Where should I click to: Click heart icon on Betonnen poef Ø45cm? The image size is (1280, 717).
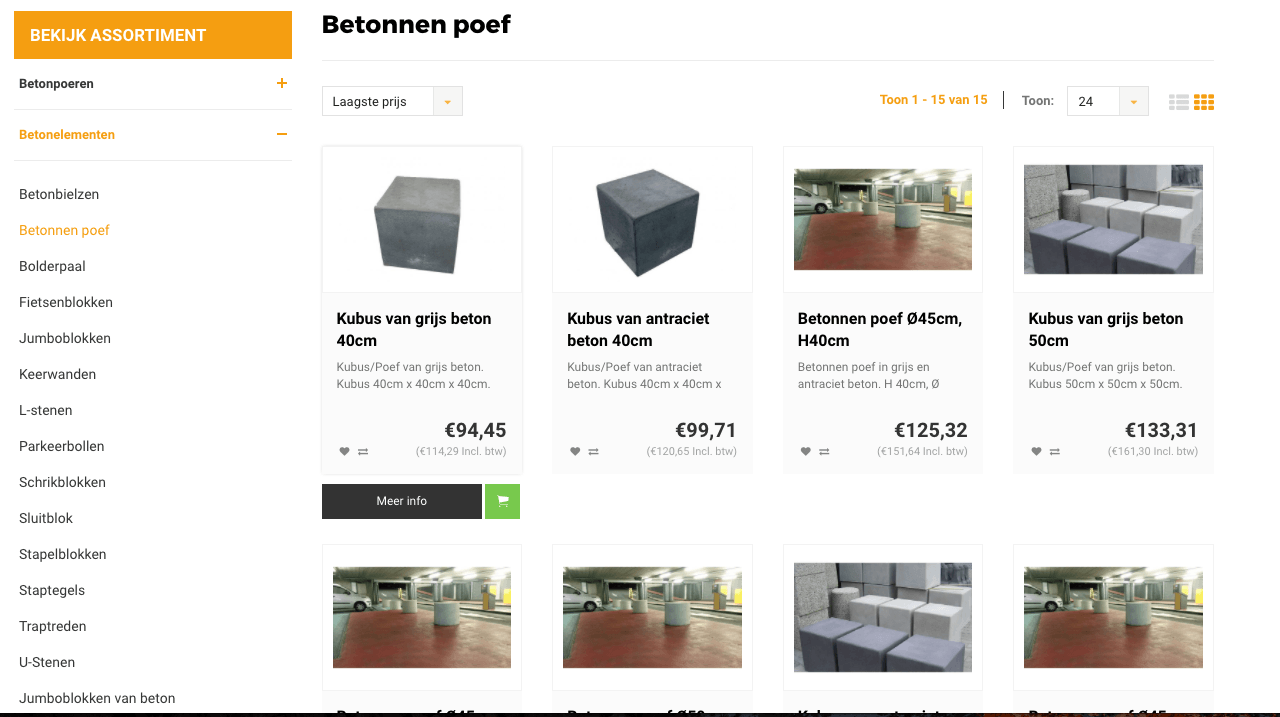(x=806, y=452)
